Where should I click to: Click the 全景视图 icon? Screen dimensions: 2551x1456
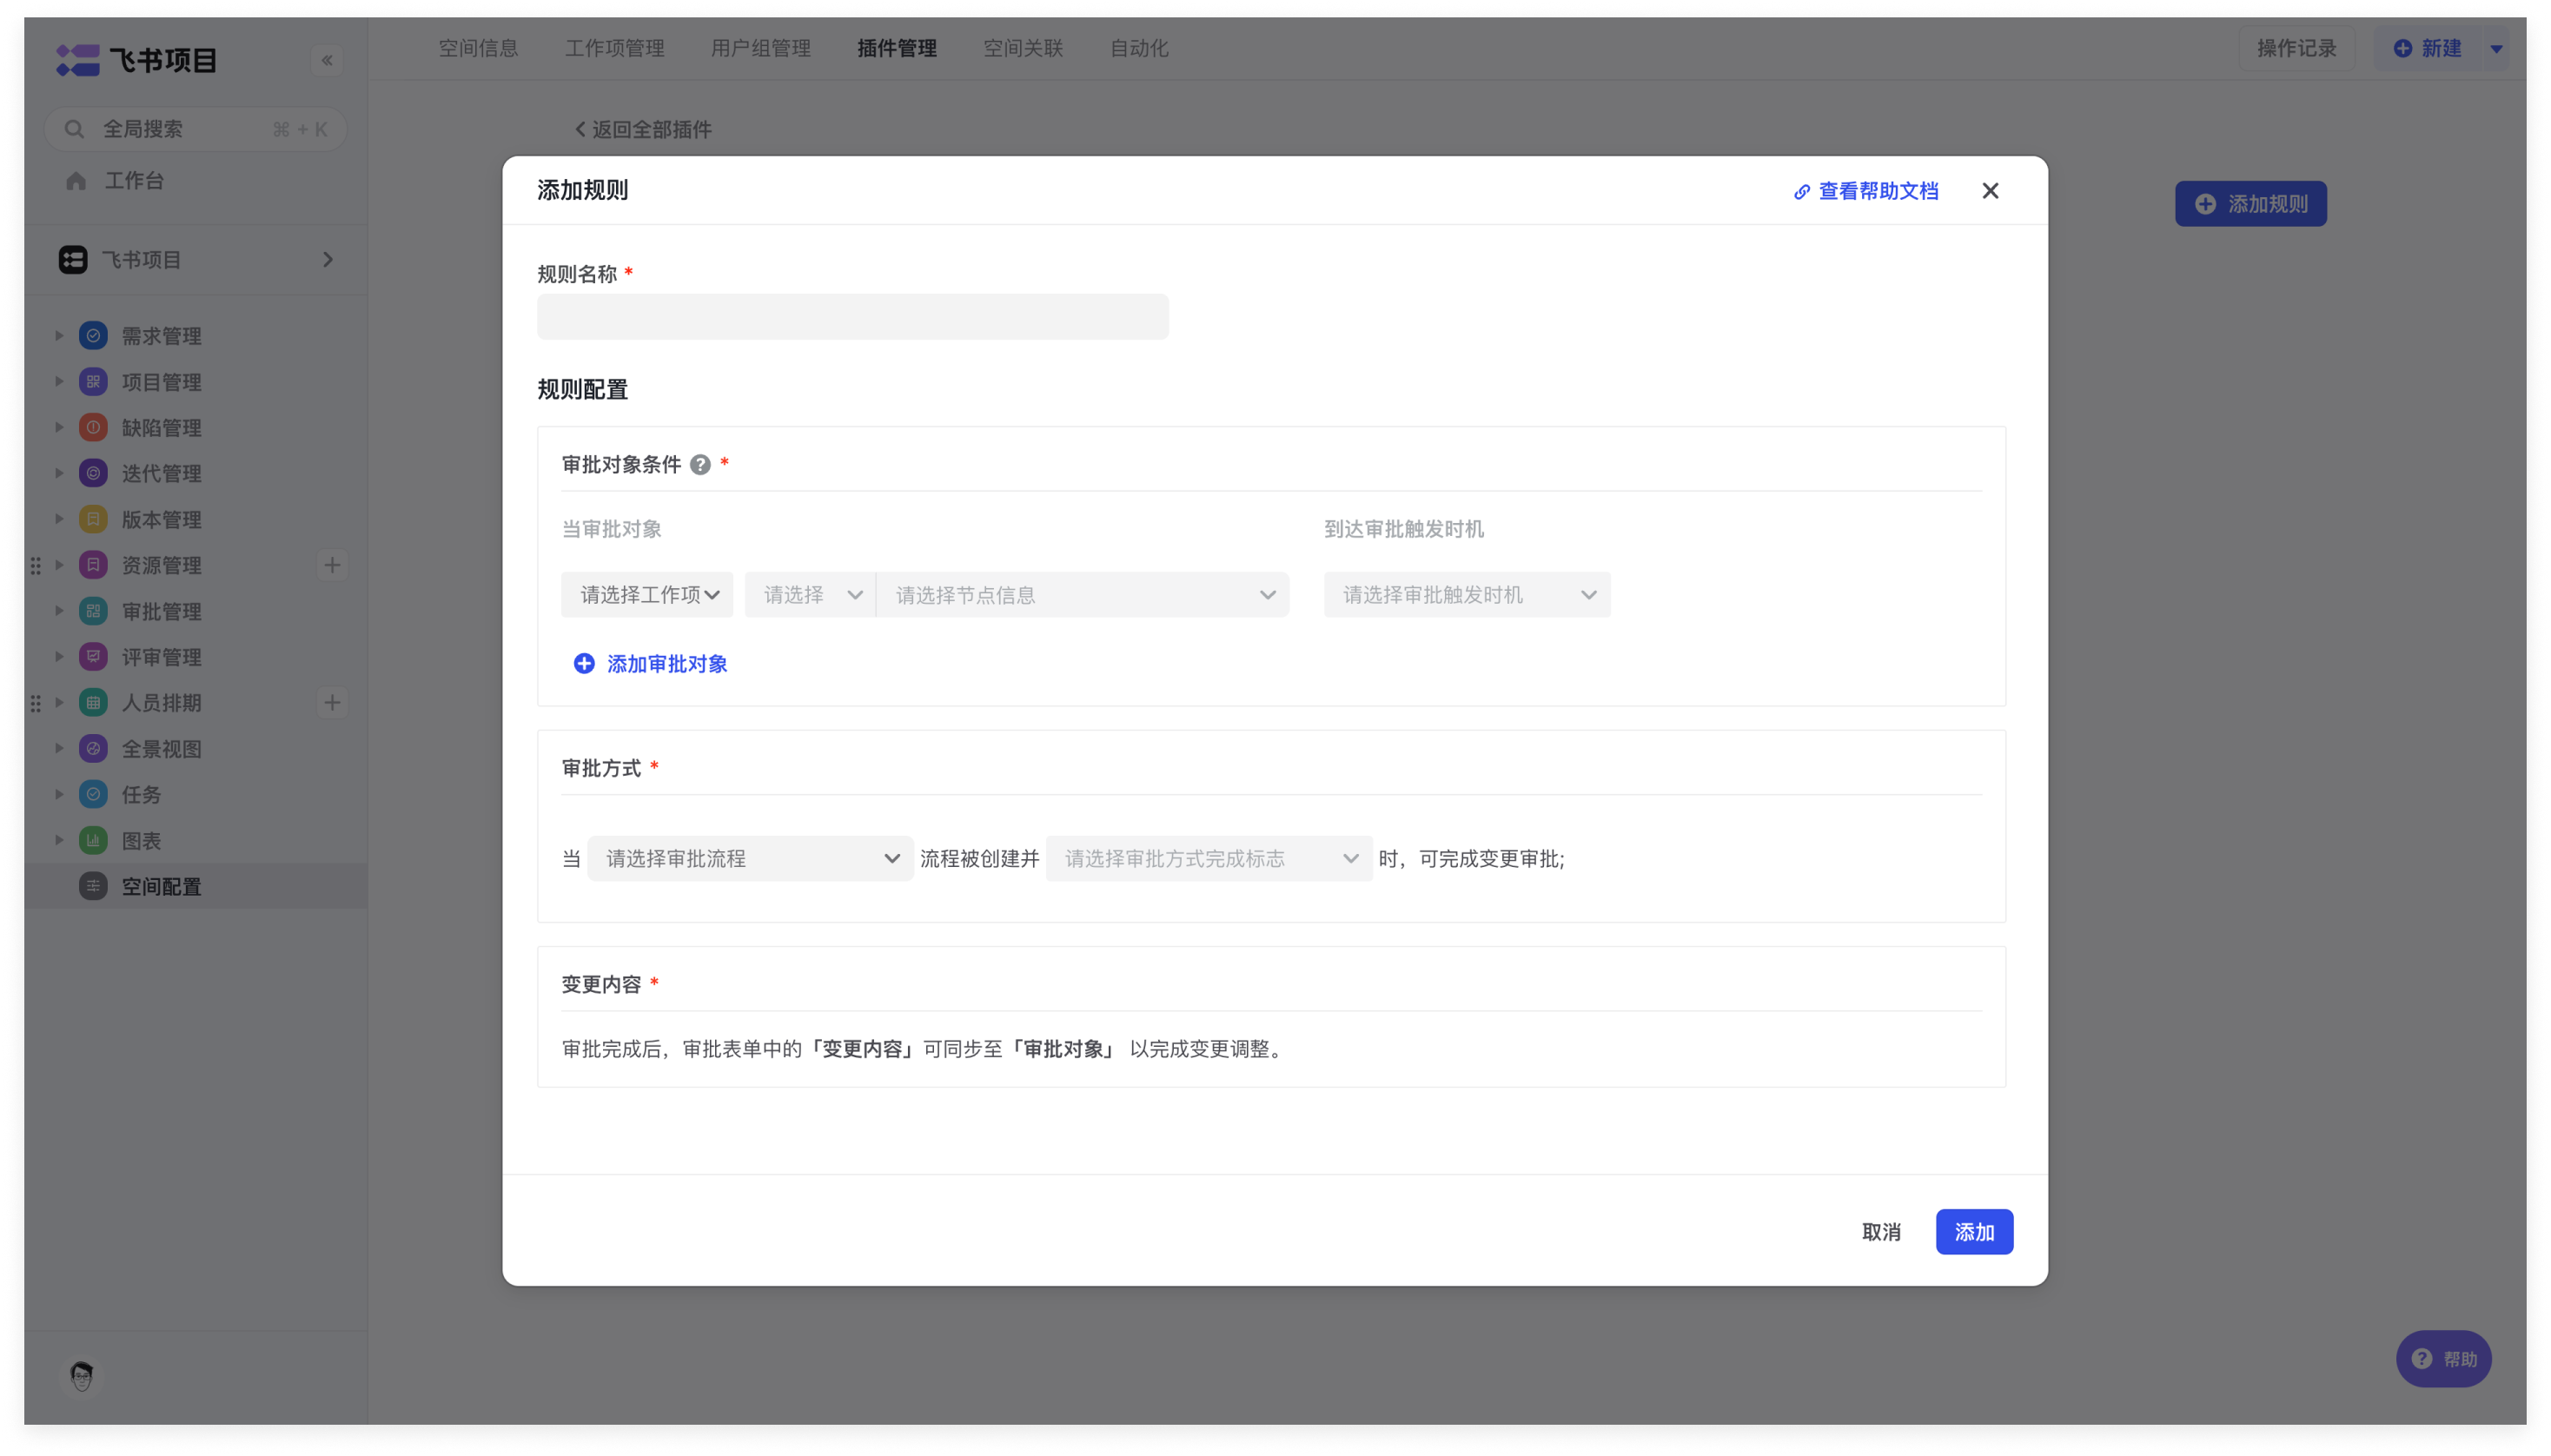[x=93, y=749]
